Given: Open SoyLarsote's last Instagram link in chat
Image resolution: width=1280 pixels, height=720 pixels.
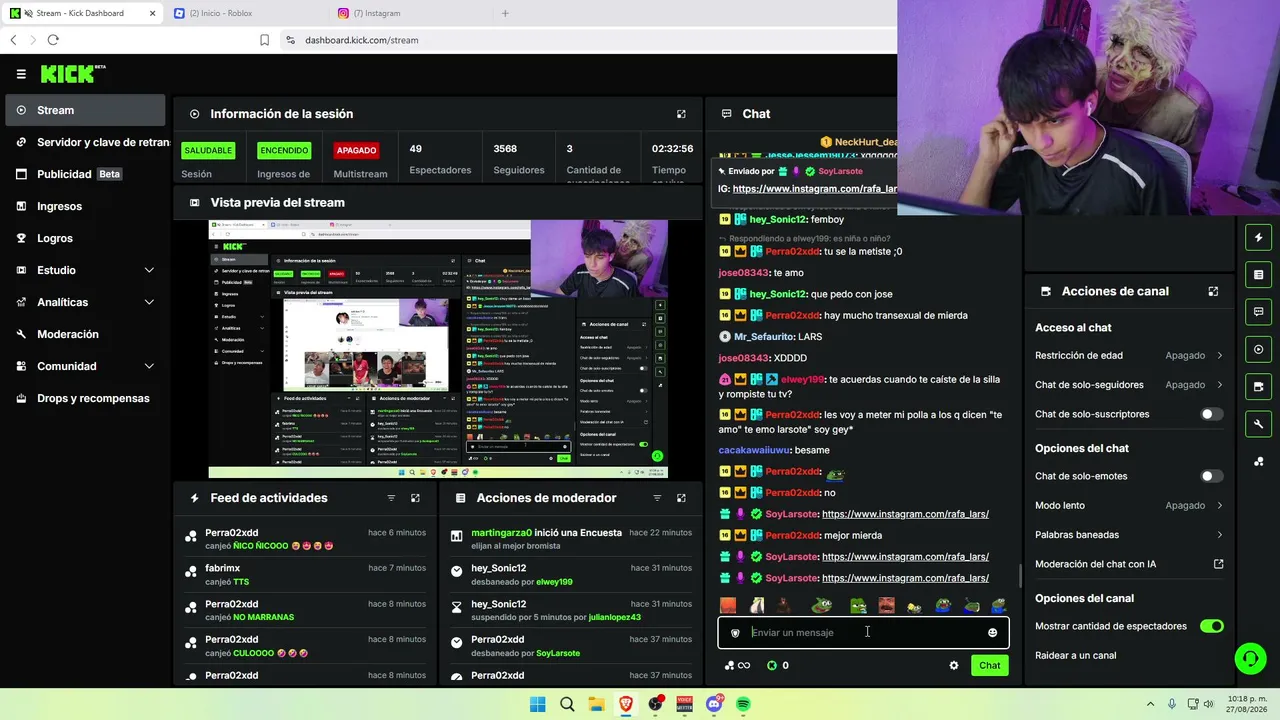Looking at the screenshot, I should [905, 578].
